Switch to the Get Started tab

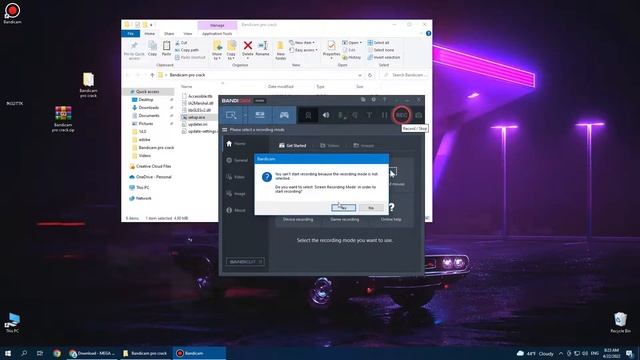(x=292, y=145)
